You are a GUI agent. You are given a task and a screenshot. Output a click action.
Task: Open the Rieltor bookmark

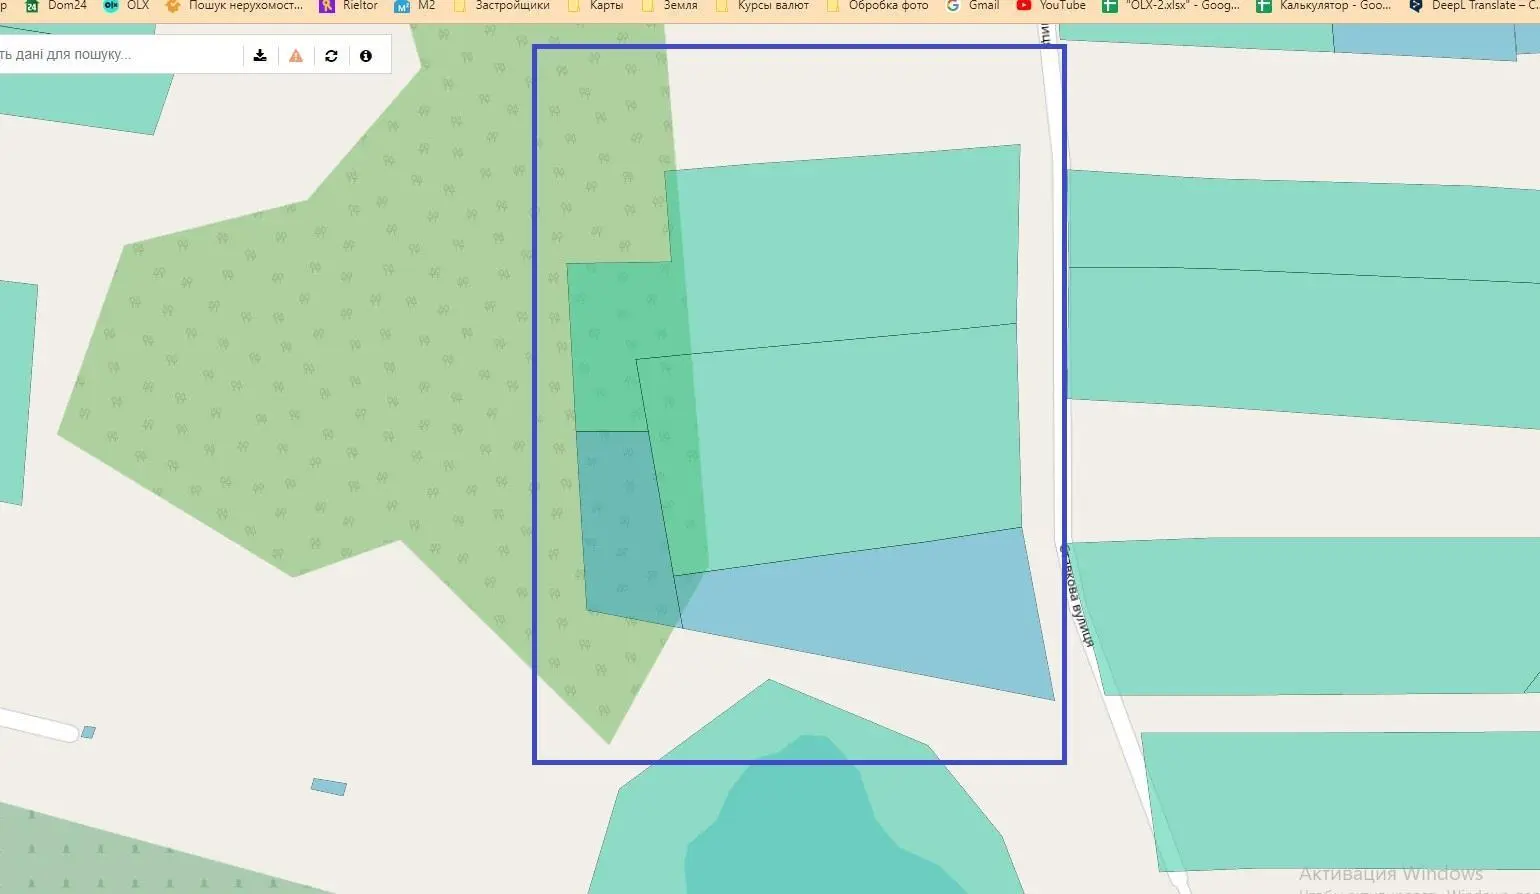(349, 6)
